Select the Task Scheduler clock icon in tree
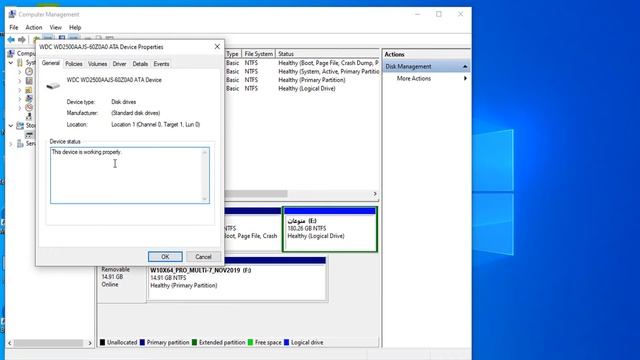Screen dimensions: 640x360 [x=29, y=71]
